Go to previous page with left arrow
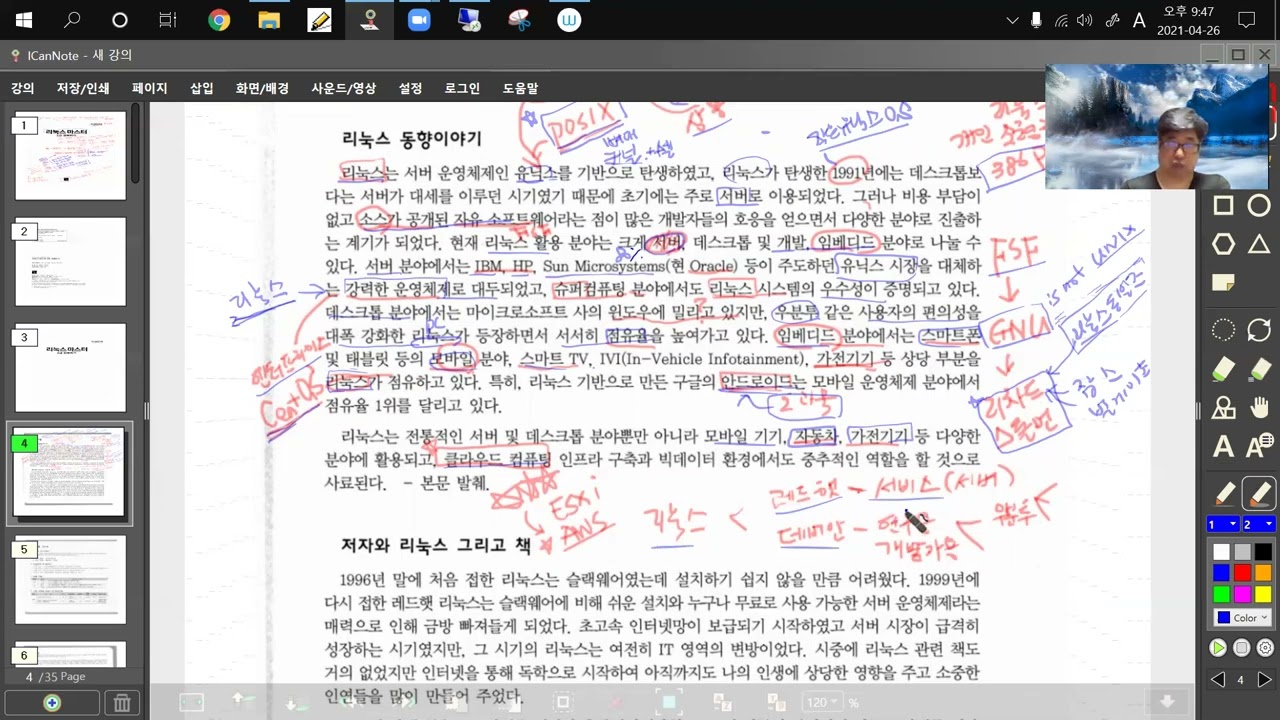1280x720 pixels. [1218, 680]
